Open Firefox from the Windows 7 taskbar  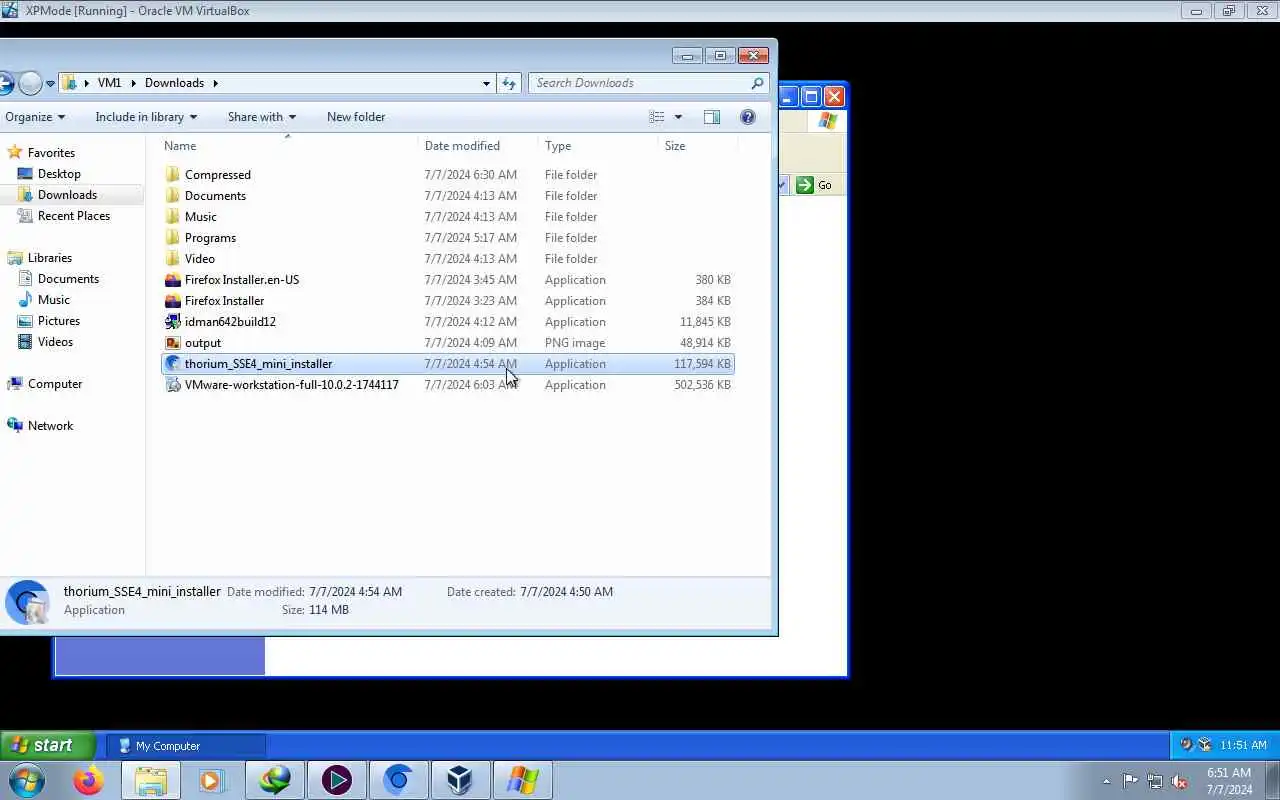88,780
